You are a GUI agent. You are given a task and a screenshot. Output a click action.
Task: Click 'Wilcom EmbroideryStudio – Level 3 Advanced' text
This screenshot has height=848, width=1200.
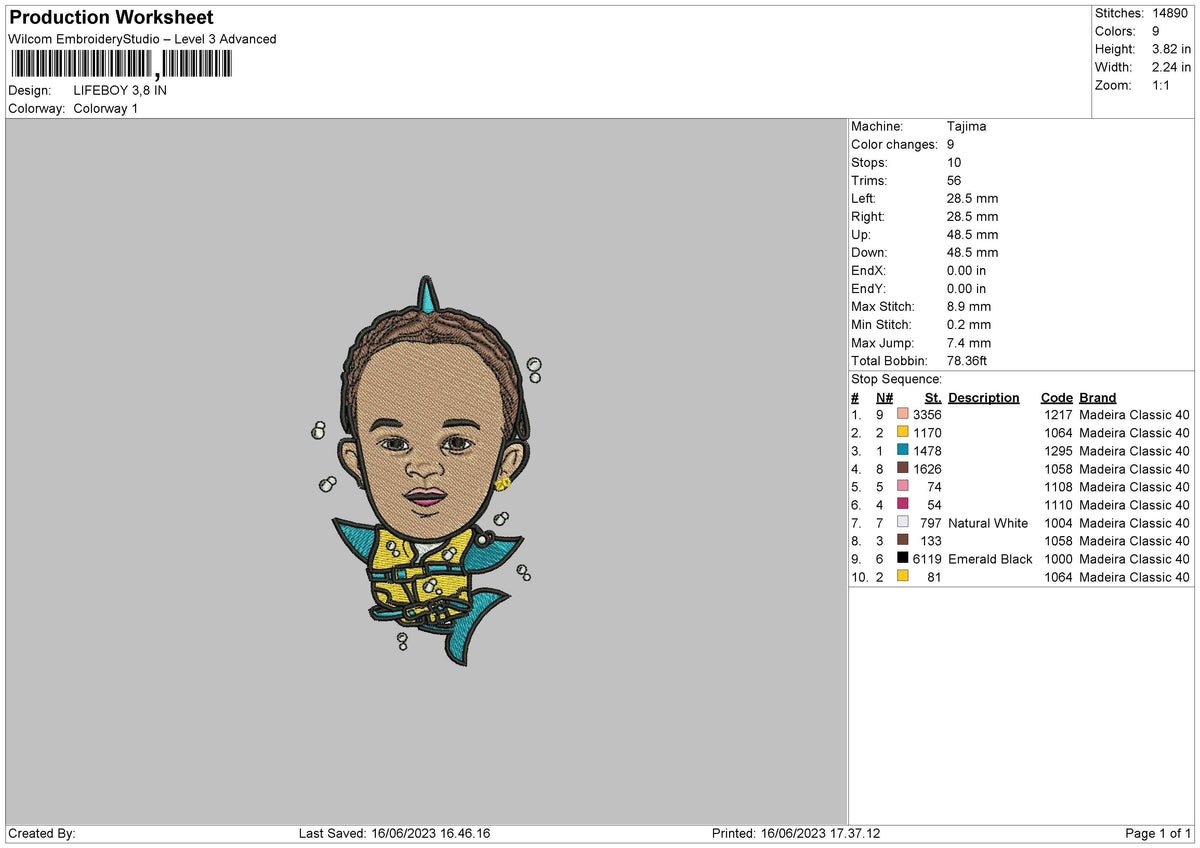(142, 39)
